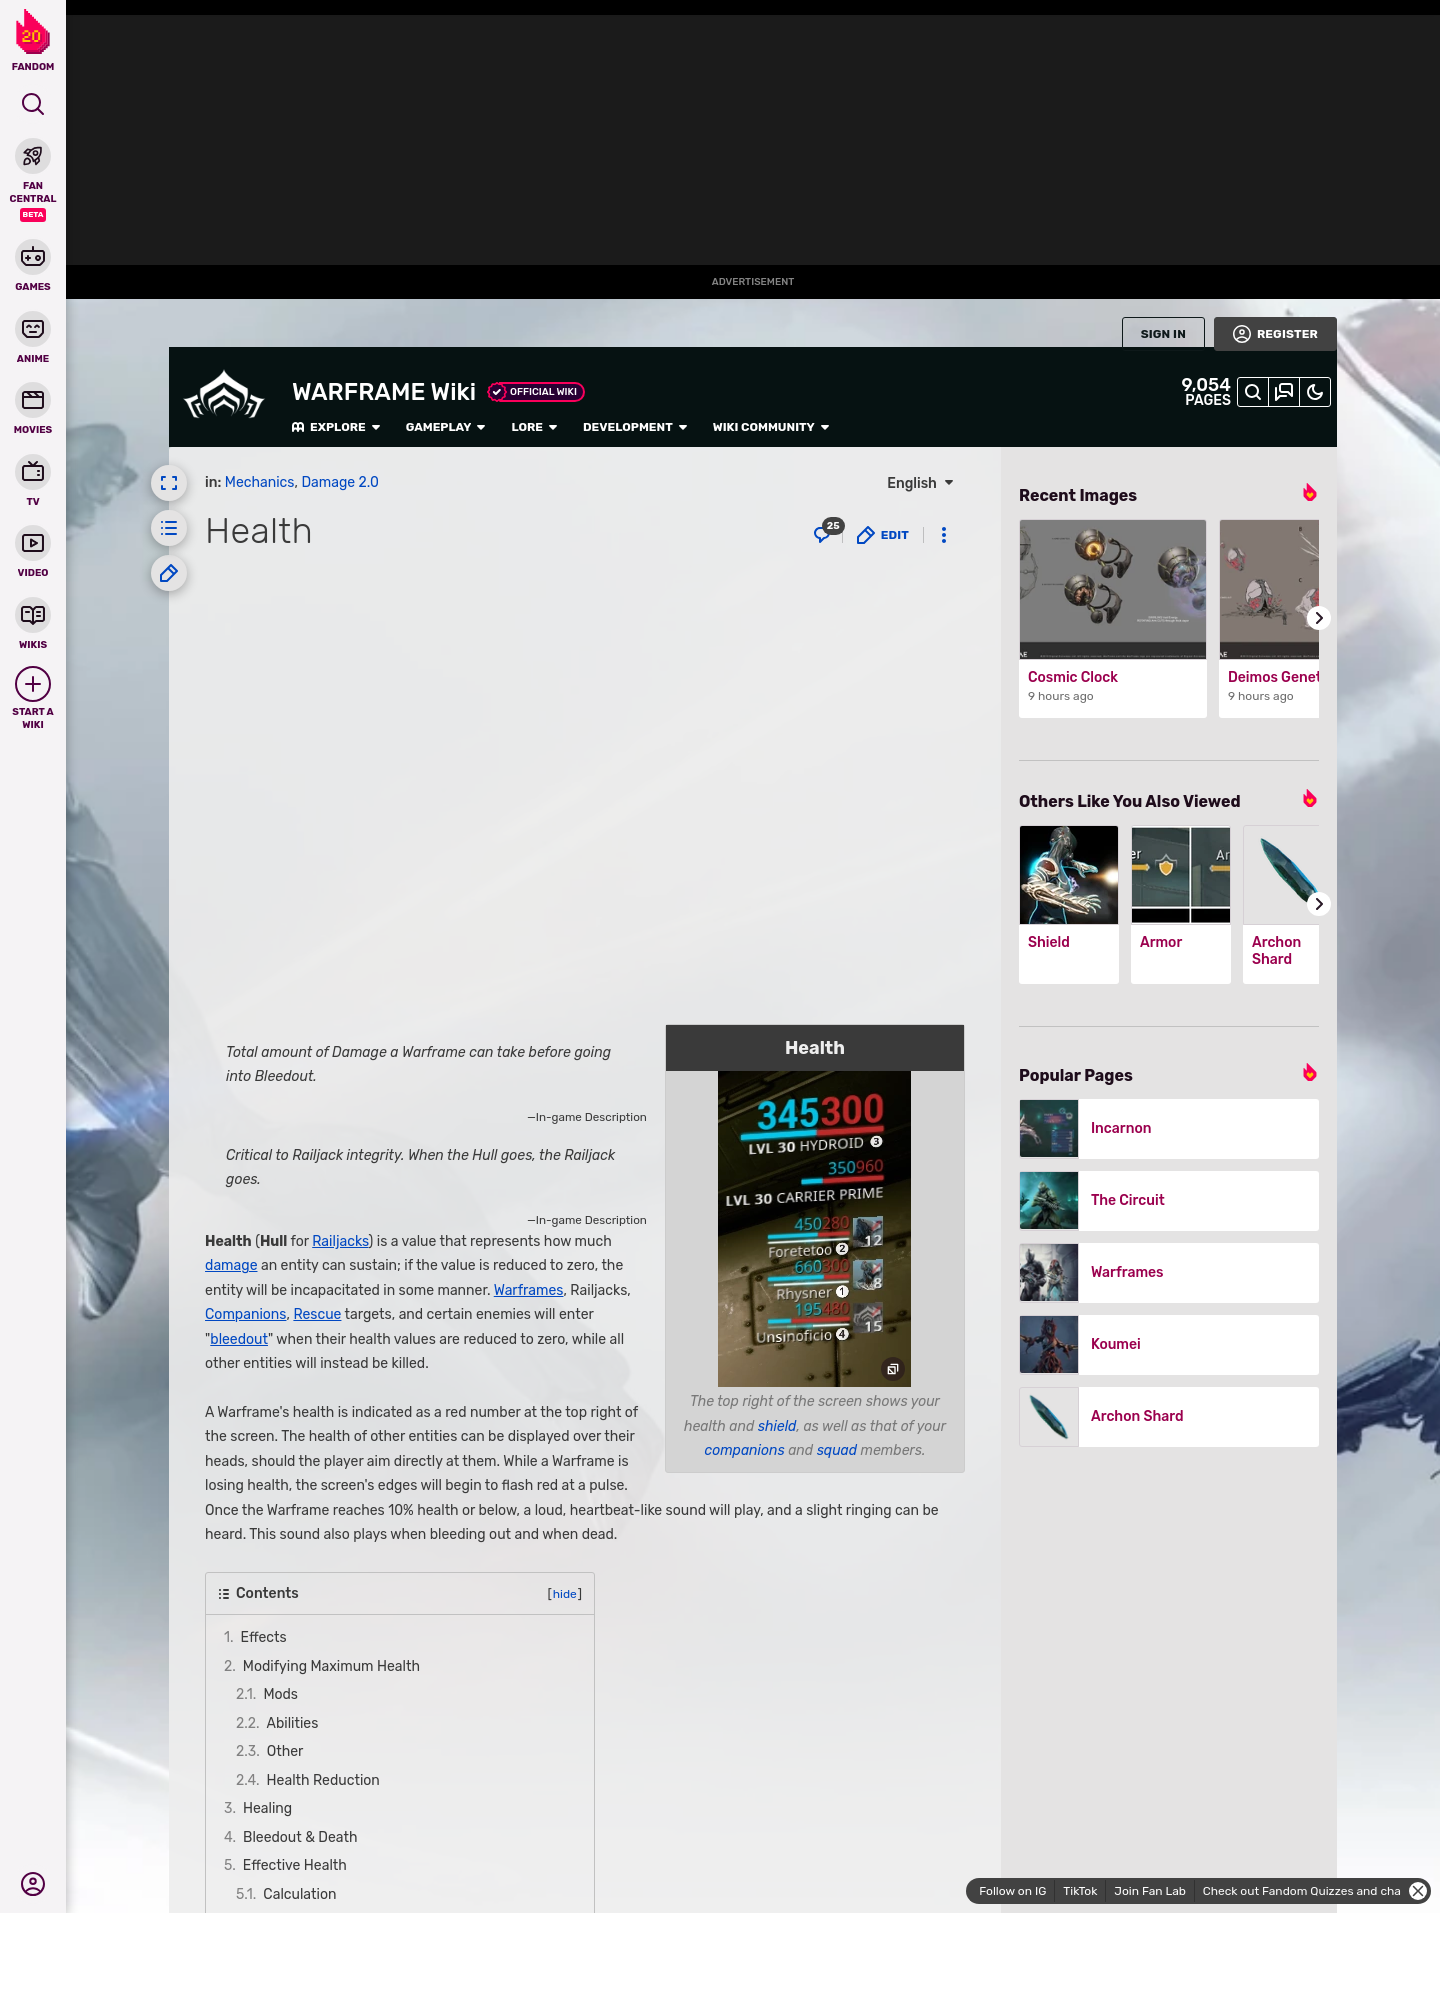
Task: Open the Movies clapperboard icon
Action: coord(33,401)
